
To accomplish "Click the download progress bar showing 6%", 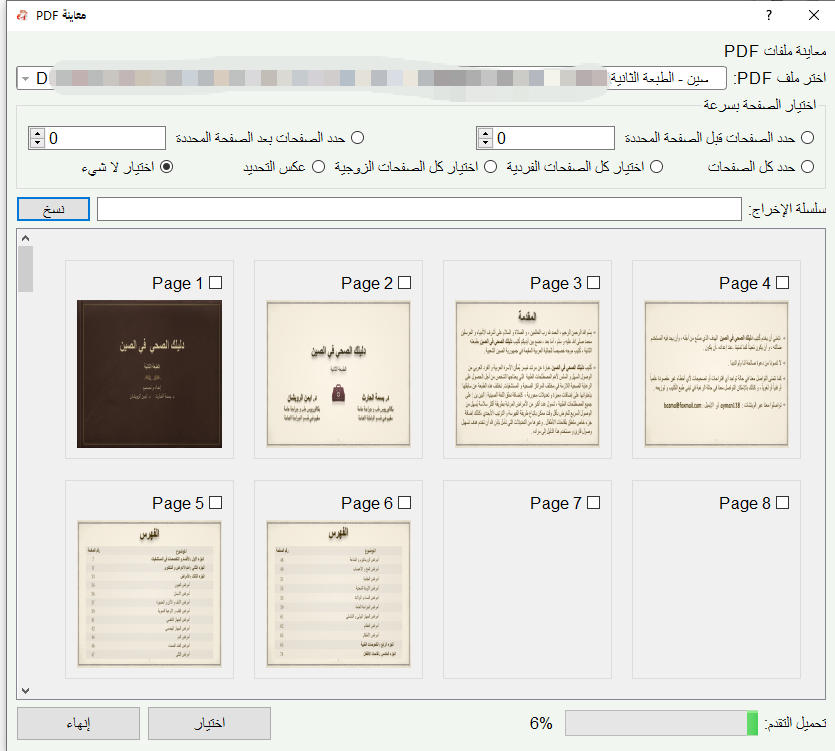I will (660, 723).
